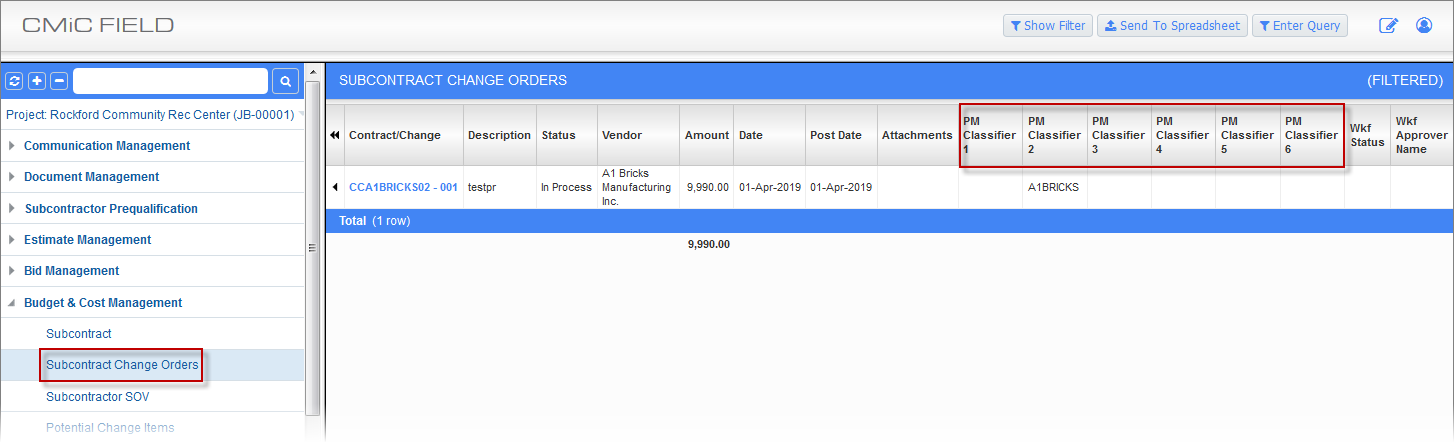Click the row arrow beside CCA1BRICKS02 - 001
This screenshot has width=1454, height=443.
[335, 187]
